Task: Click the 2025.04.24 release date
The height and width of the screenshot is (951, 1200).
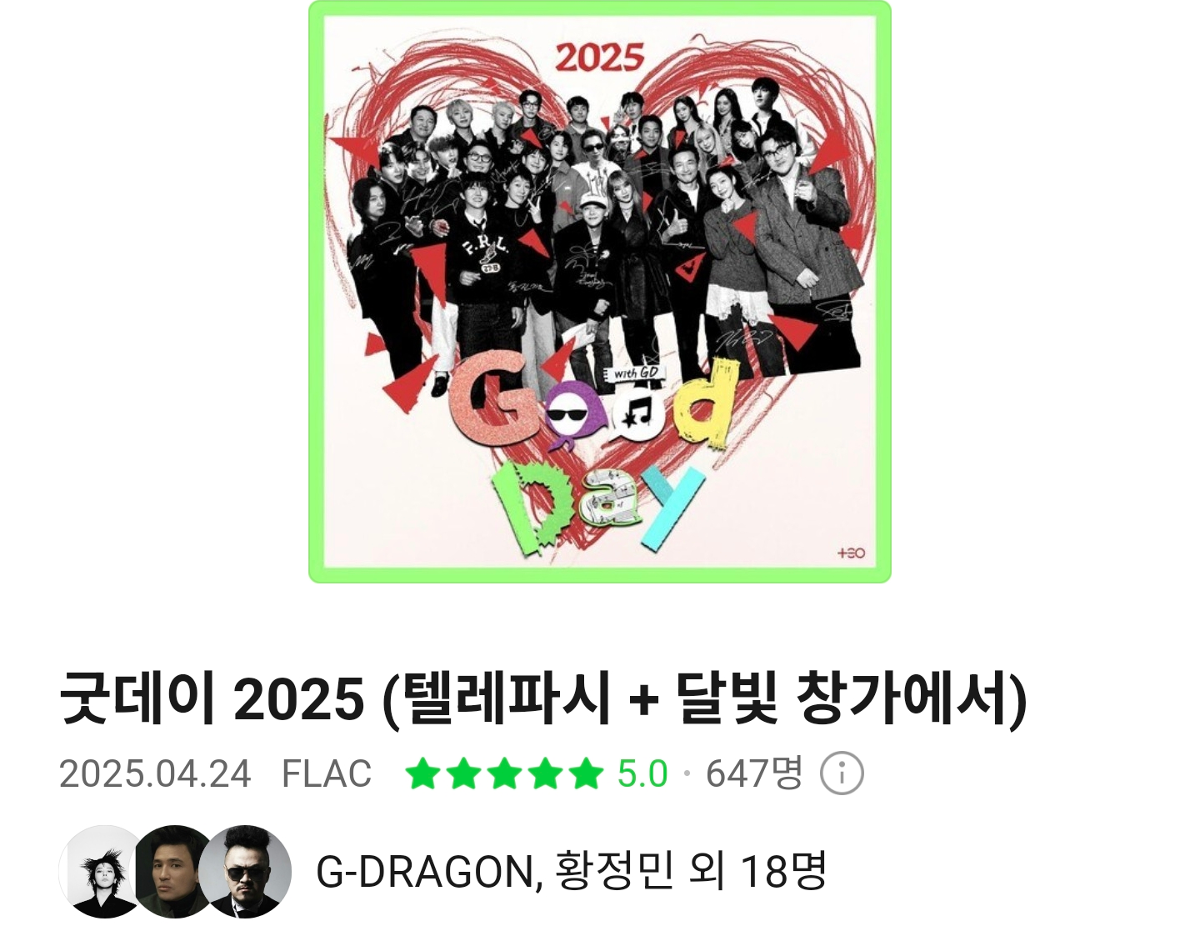Action: (x=155, y=774)
